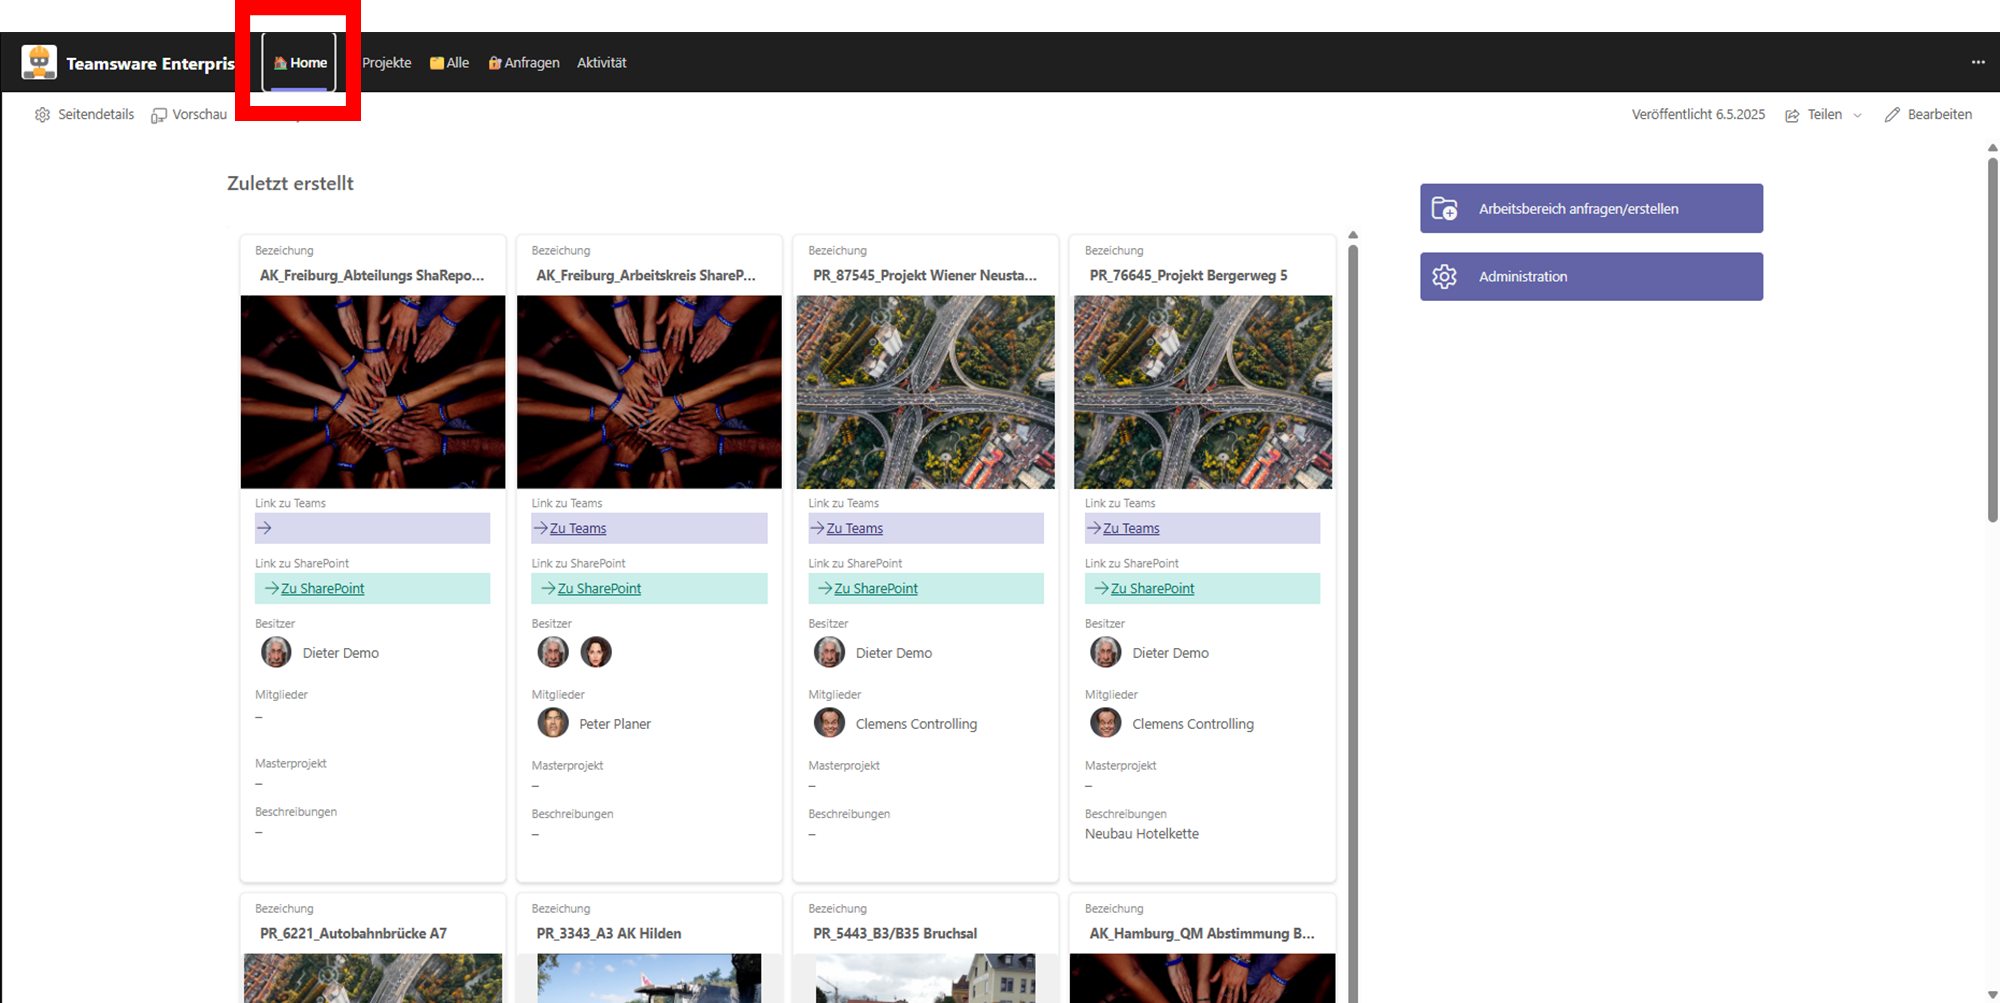Image resolution: width=2000 pixels, height=1003 pixels.
Task: Open the three-dots more options menu
Action: 1977,62
